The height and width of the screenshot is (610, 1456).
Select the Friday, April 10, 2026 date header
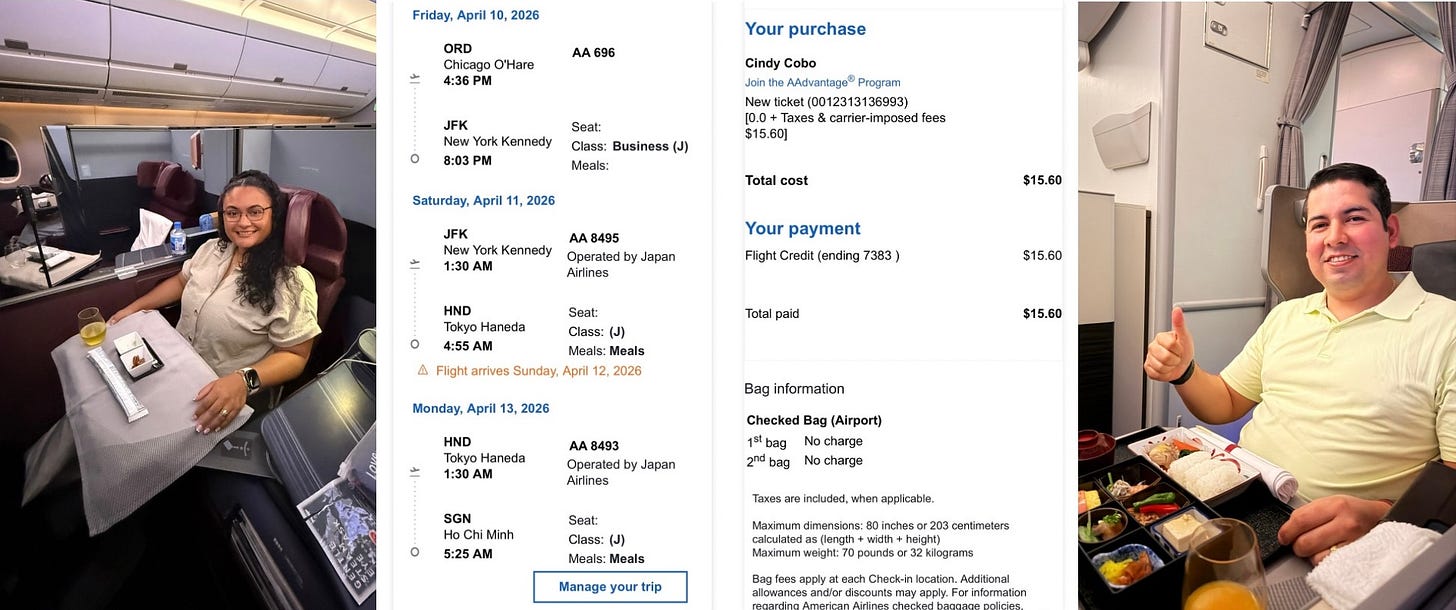coord(476,15)
